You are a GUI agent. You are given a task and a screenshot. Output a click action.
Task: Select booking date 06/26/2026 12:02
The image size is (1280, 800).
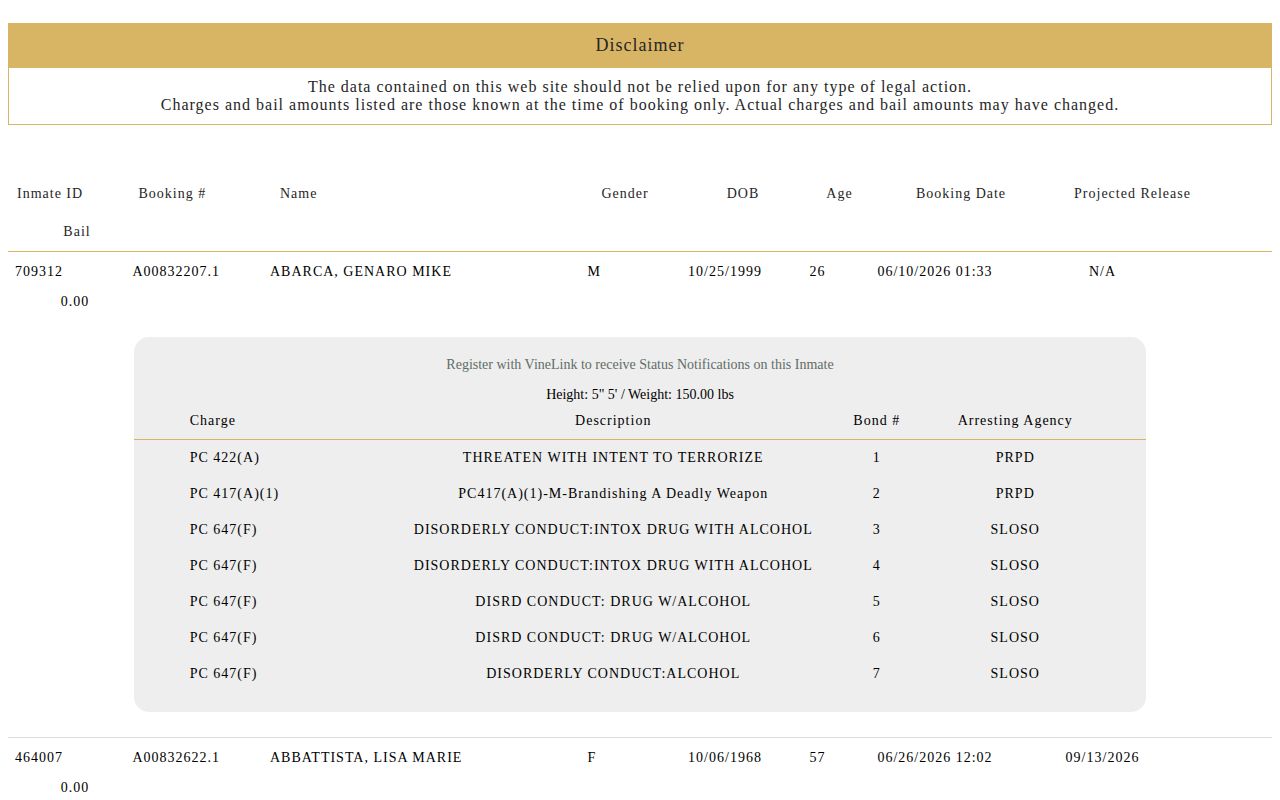935,757
